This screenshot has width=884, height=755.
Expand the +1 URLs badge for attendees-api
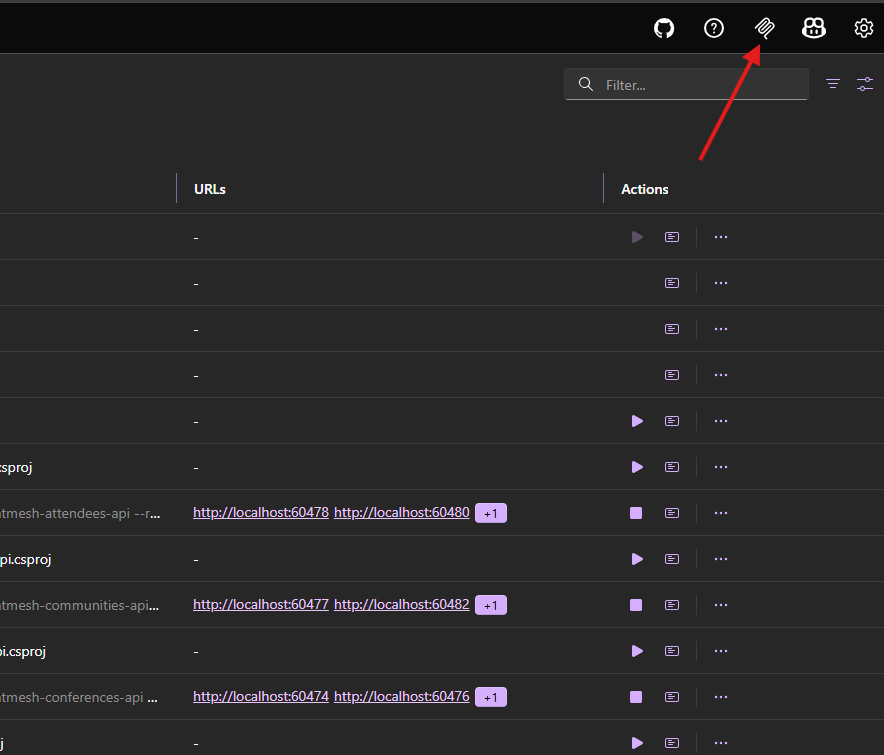click(491, 513)
